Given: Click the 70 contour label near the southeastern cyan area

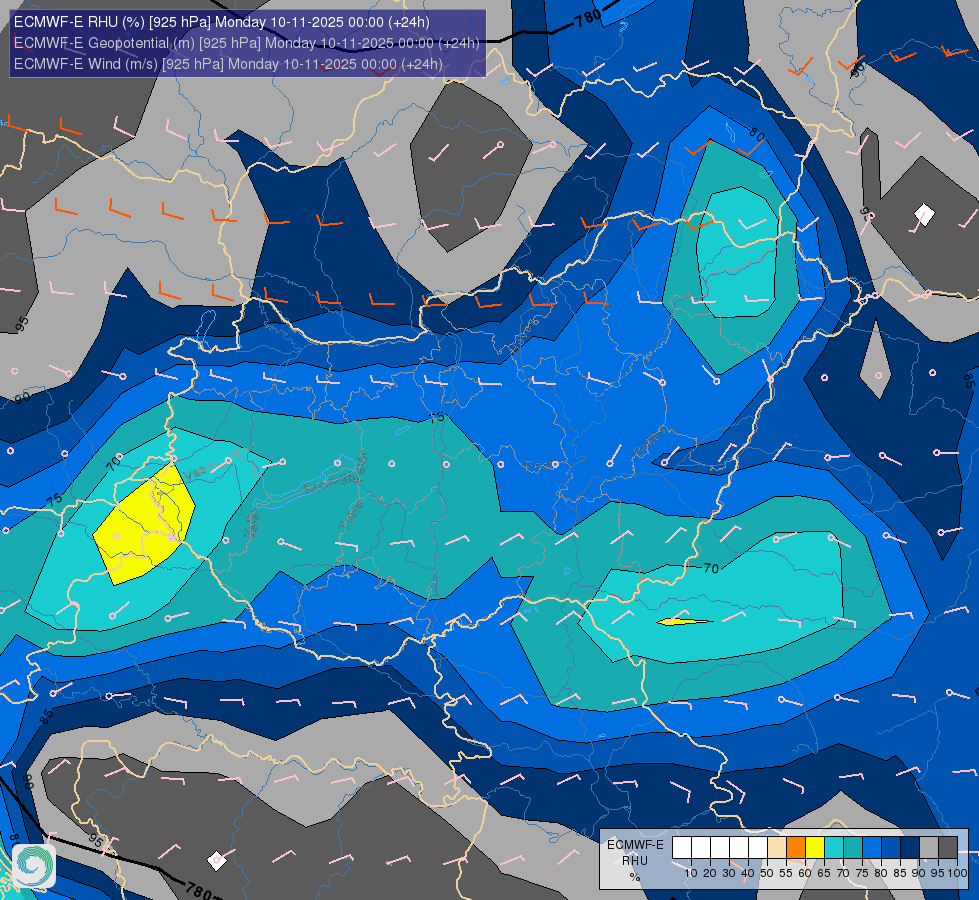Looking at the screenshot, I should point(711,568).
